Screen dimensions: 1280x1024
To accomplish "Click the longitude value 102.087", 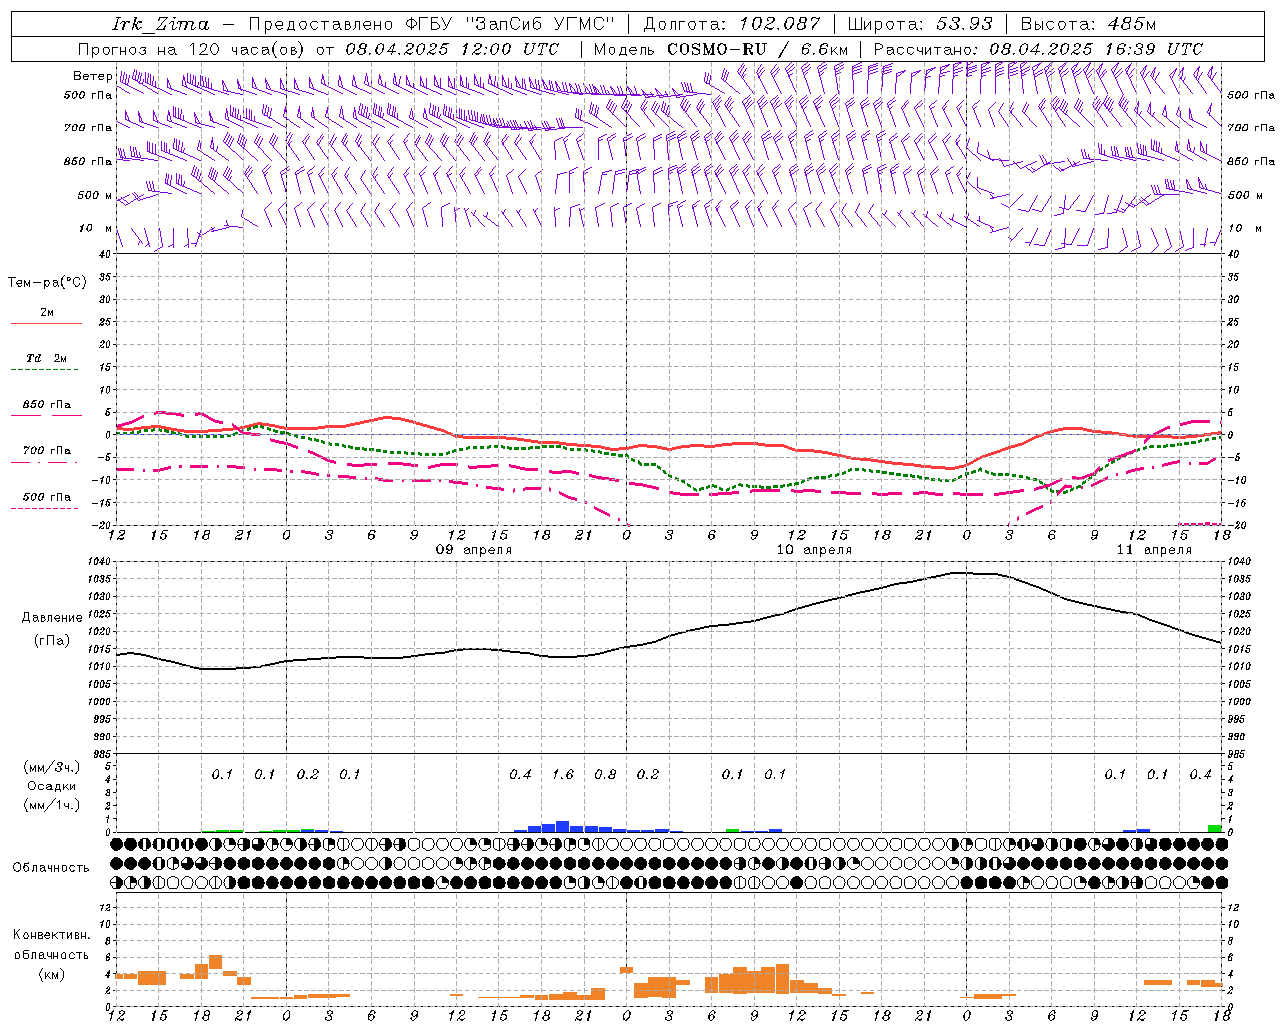I will [x=780, y=24].
